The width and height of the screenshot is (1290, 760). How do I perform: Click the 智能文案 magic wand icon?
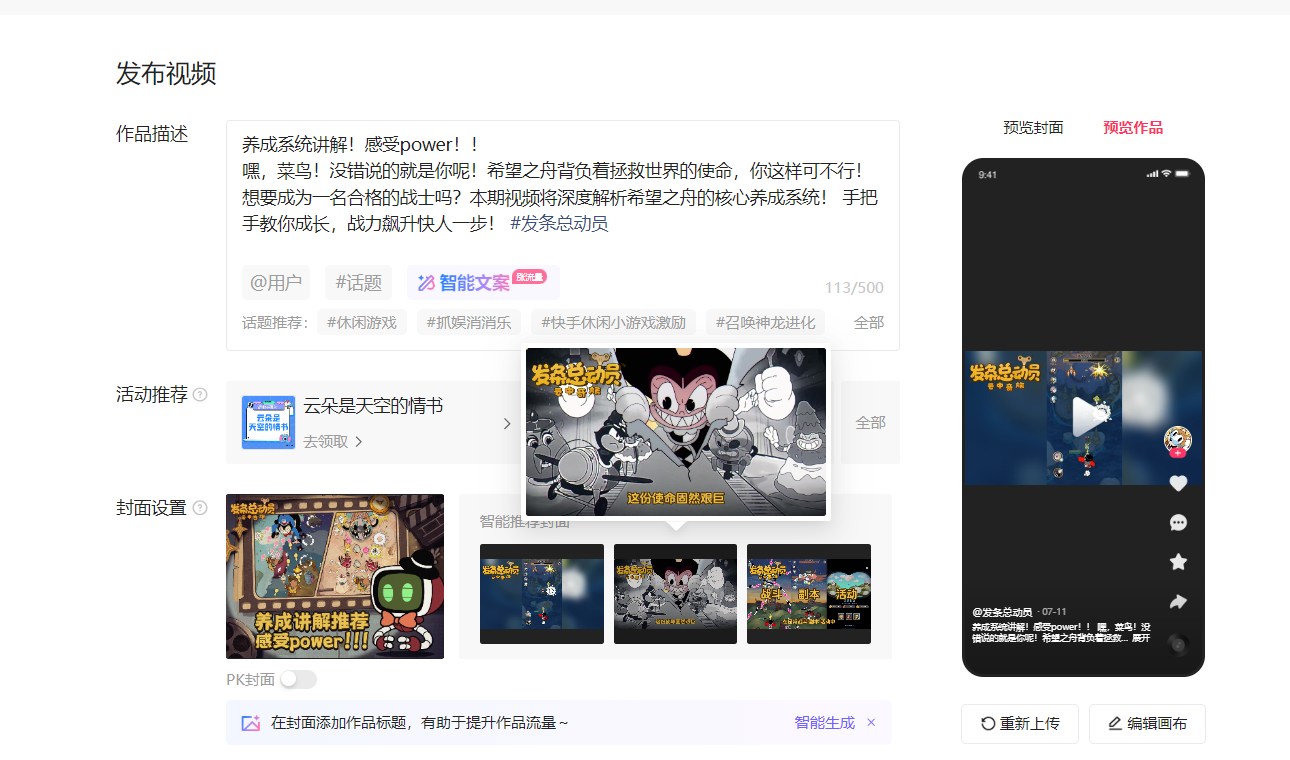[x=426, y=283]
